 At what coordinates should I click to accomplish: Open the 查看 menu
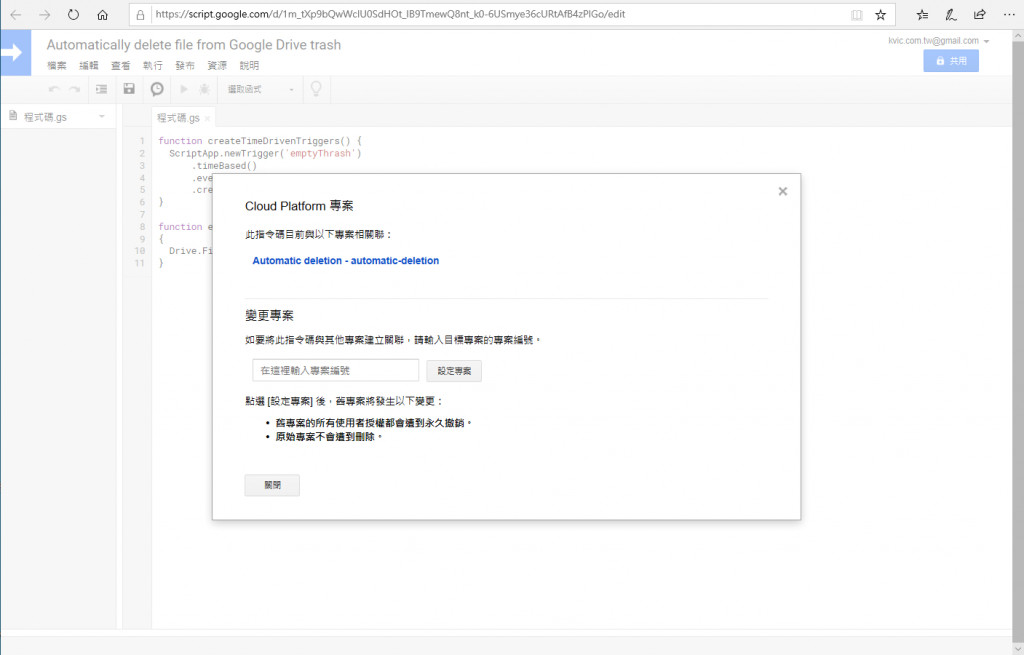coord(121,65)
